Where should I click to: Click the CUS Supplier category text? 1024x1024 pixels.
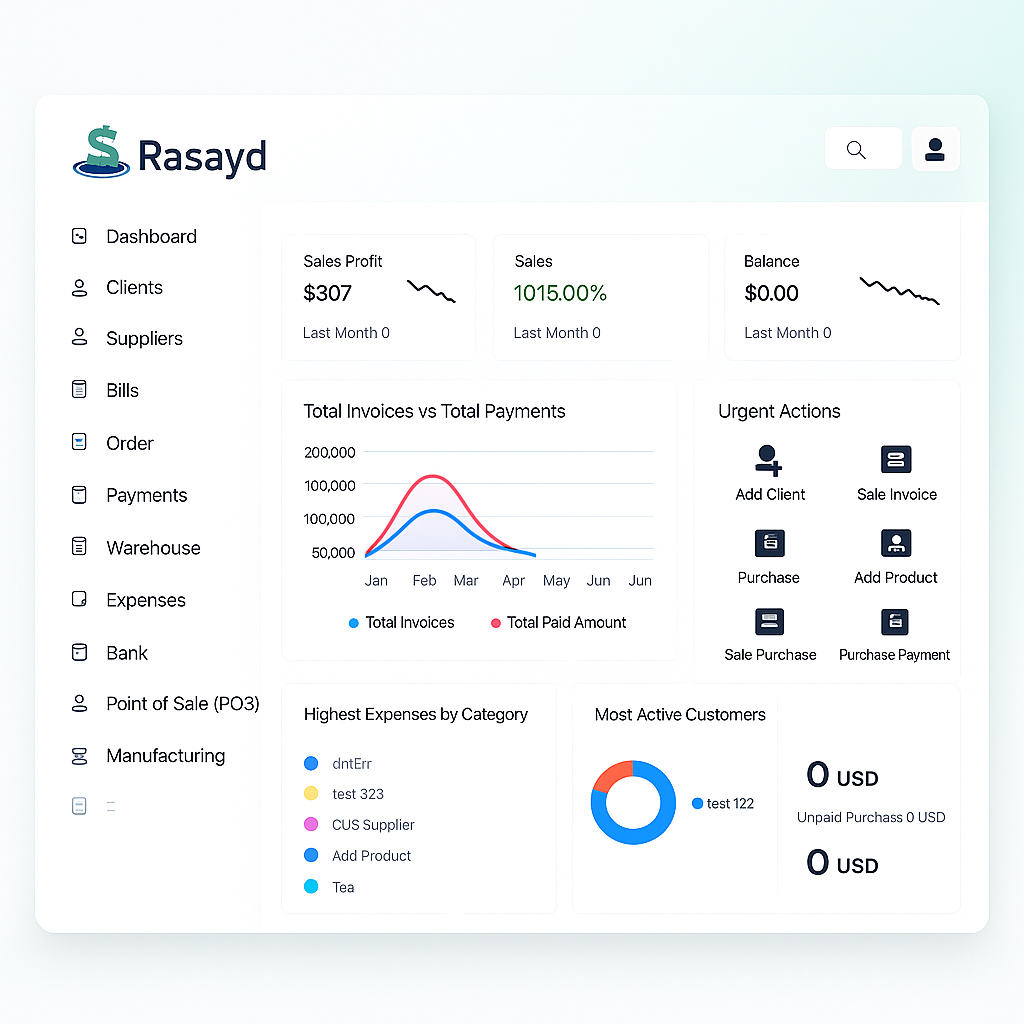tap(373, 825)
